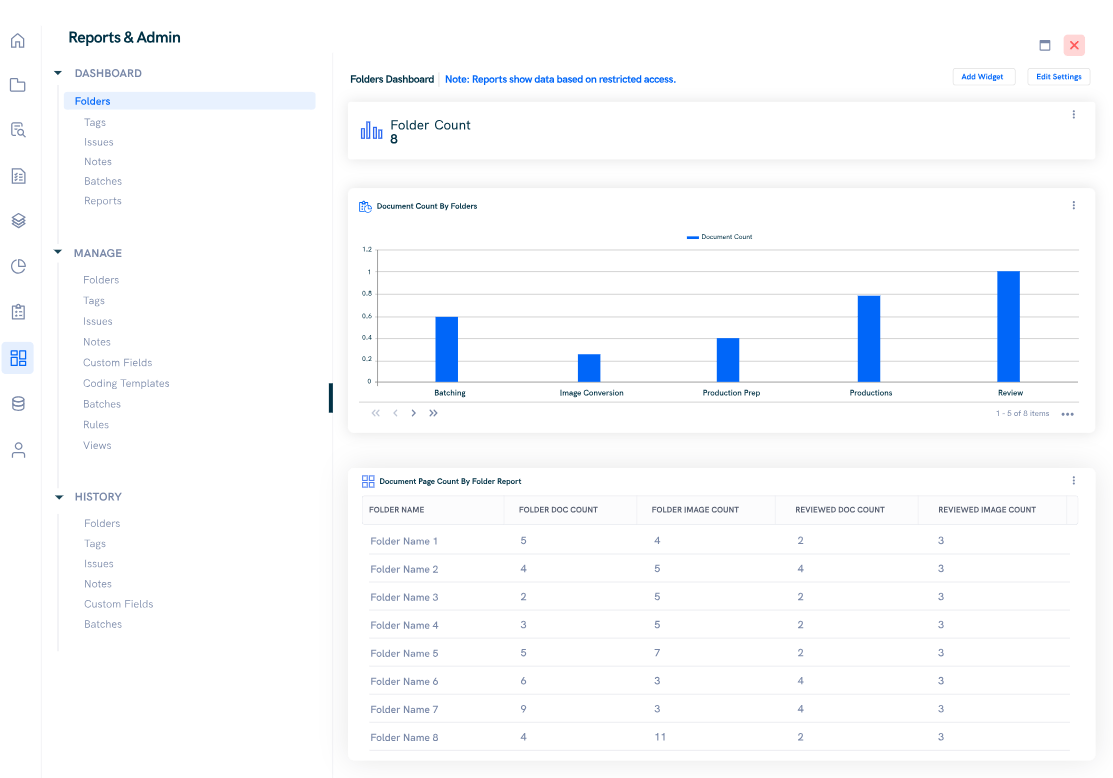Screen dimensions: 1113x778
Task: Open Issues under Dashboard
Action: point(99,142)
